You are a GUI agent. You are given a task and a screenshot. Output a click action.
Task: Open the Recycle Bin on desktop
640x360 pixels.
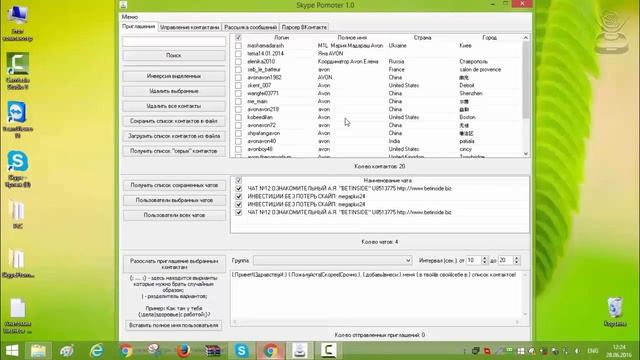pos(615,312)
